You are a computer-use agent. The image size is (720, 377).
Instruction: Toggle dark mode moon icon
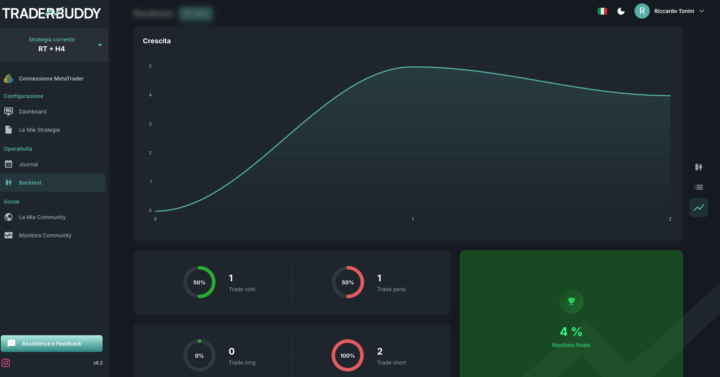click(x=621, y=11)
